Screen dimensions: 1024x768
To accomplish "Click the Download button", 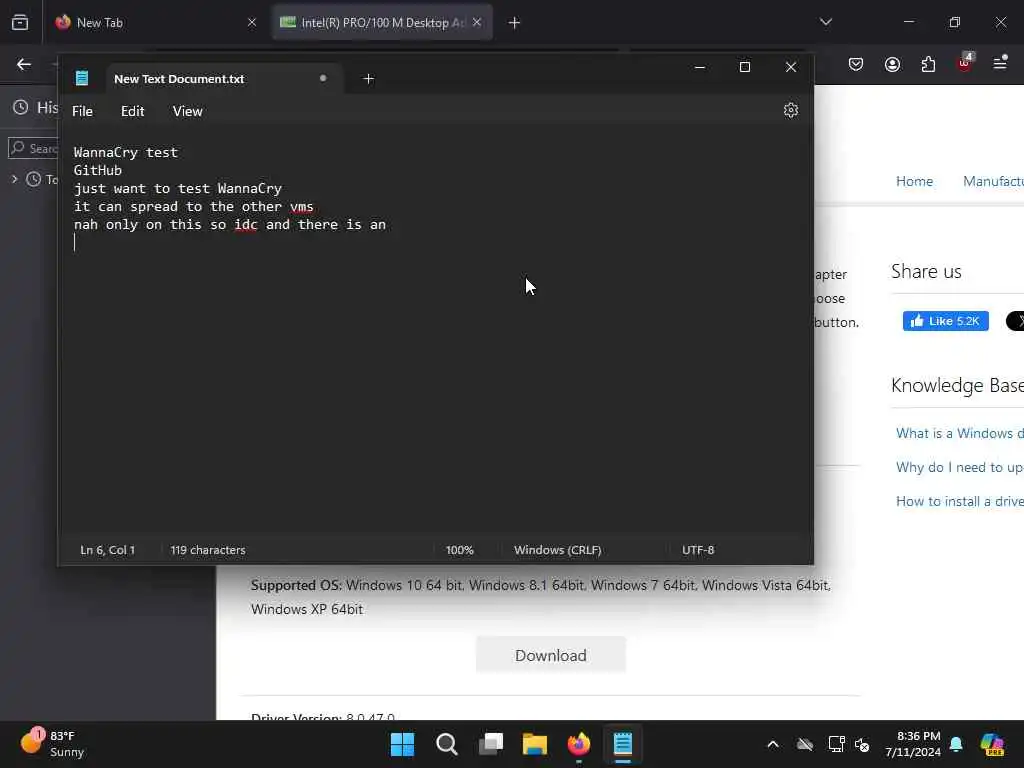I will pyautogui.click(x=551, y=655).
